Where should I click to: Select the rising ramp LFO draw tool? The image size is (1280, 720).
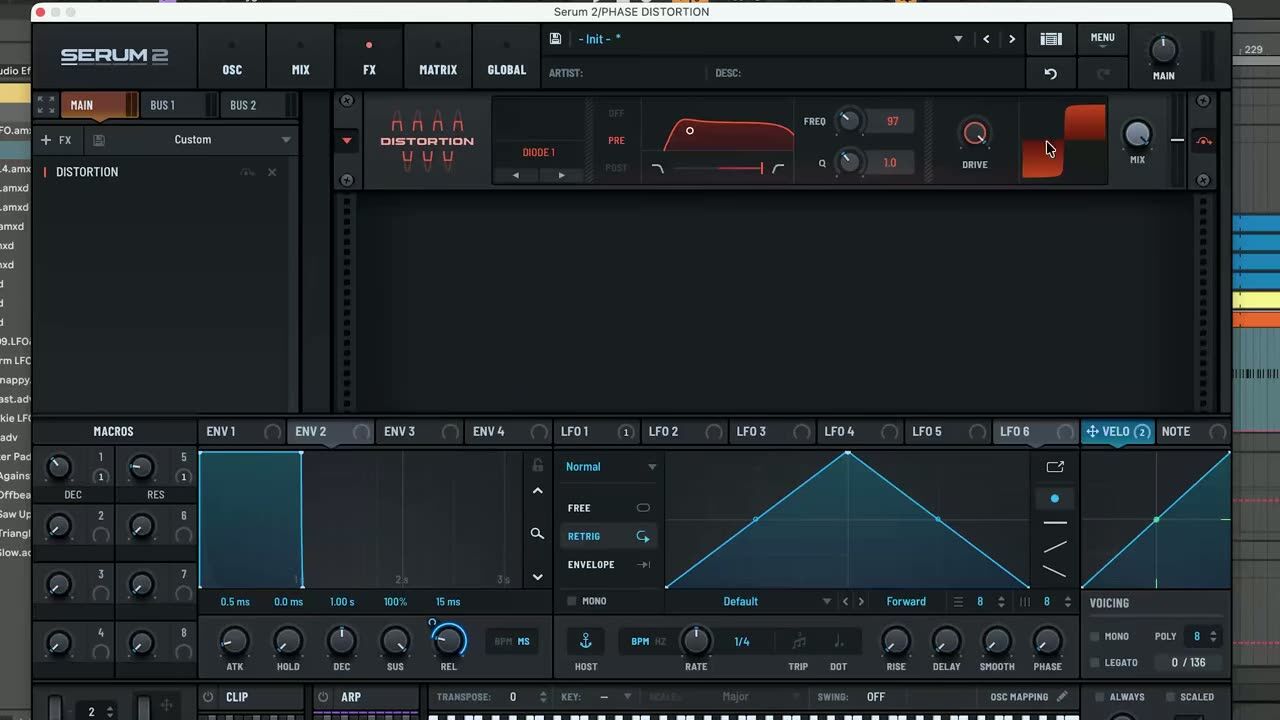pos(1055,547)
